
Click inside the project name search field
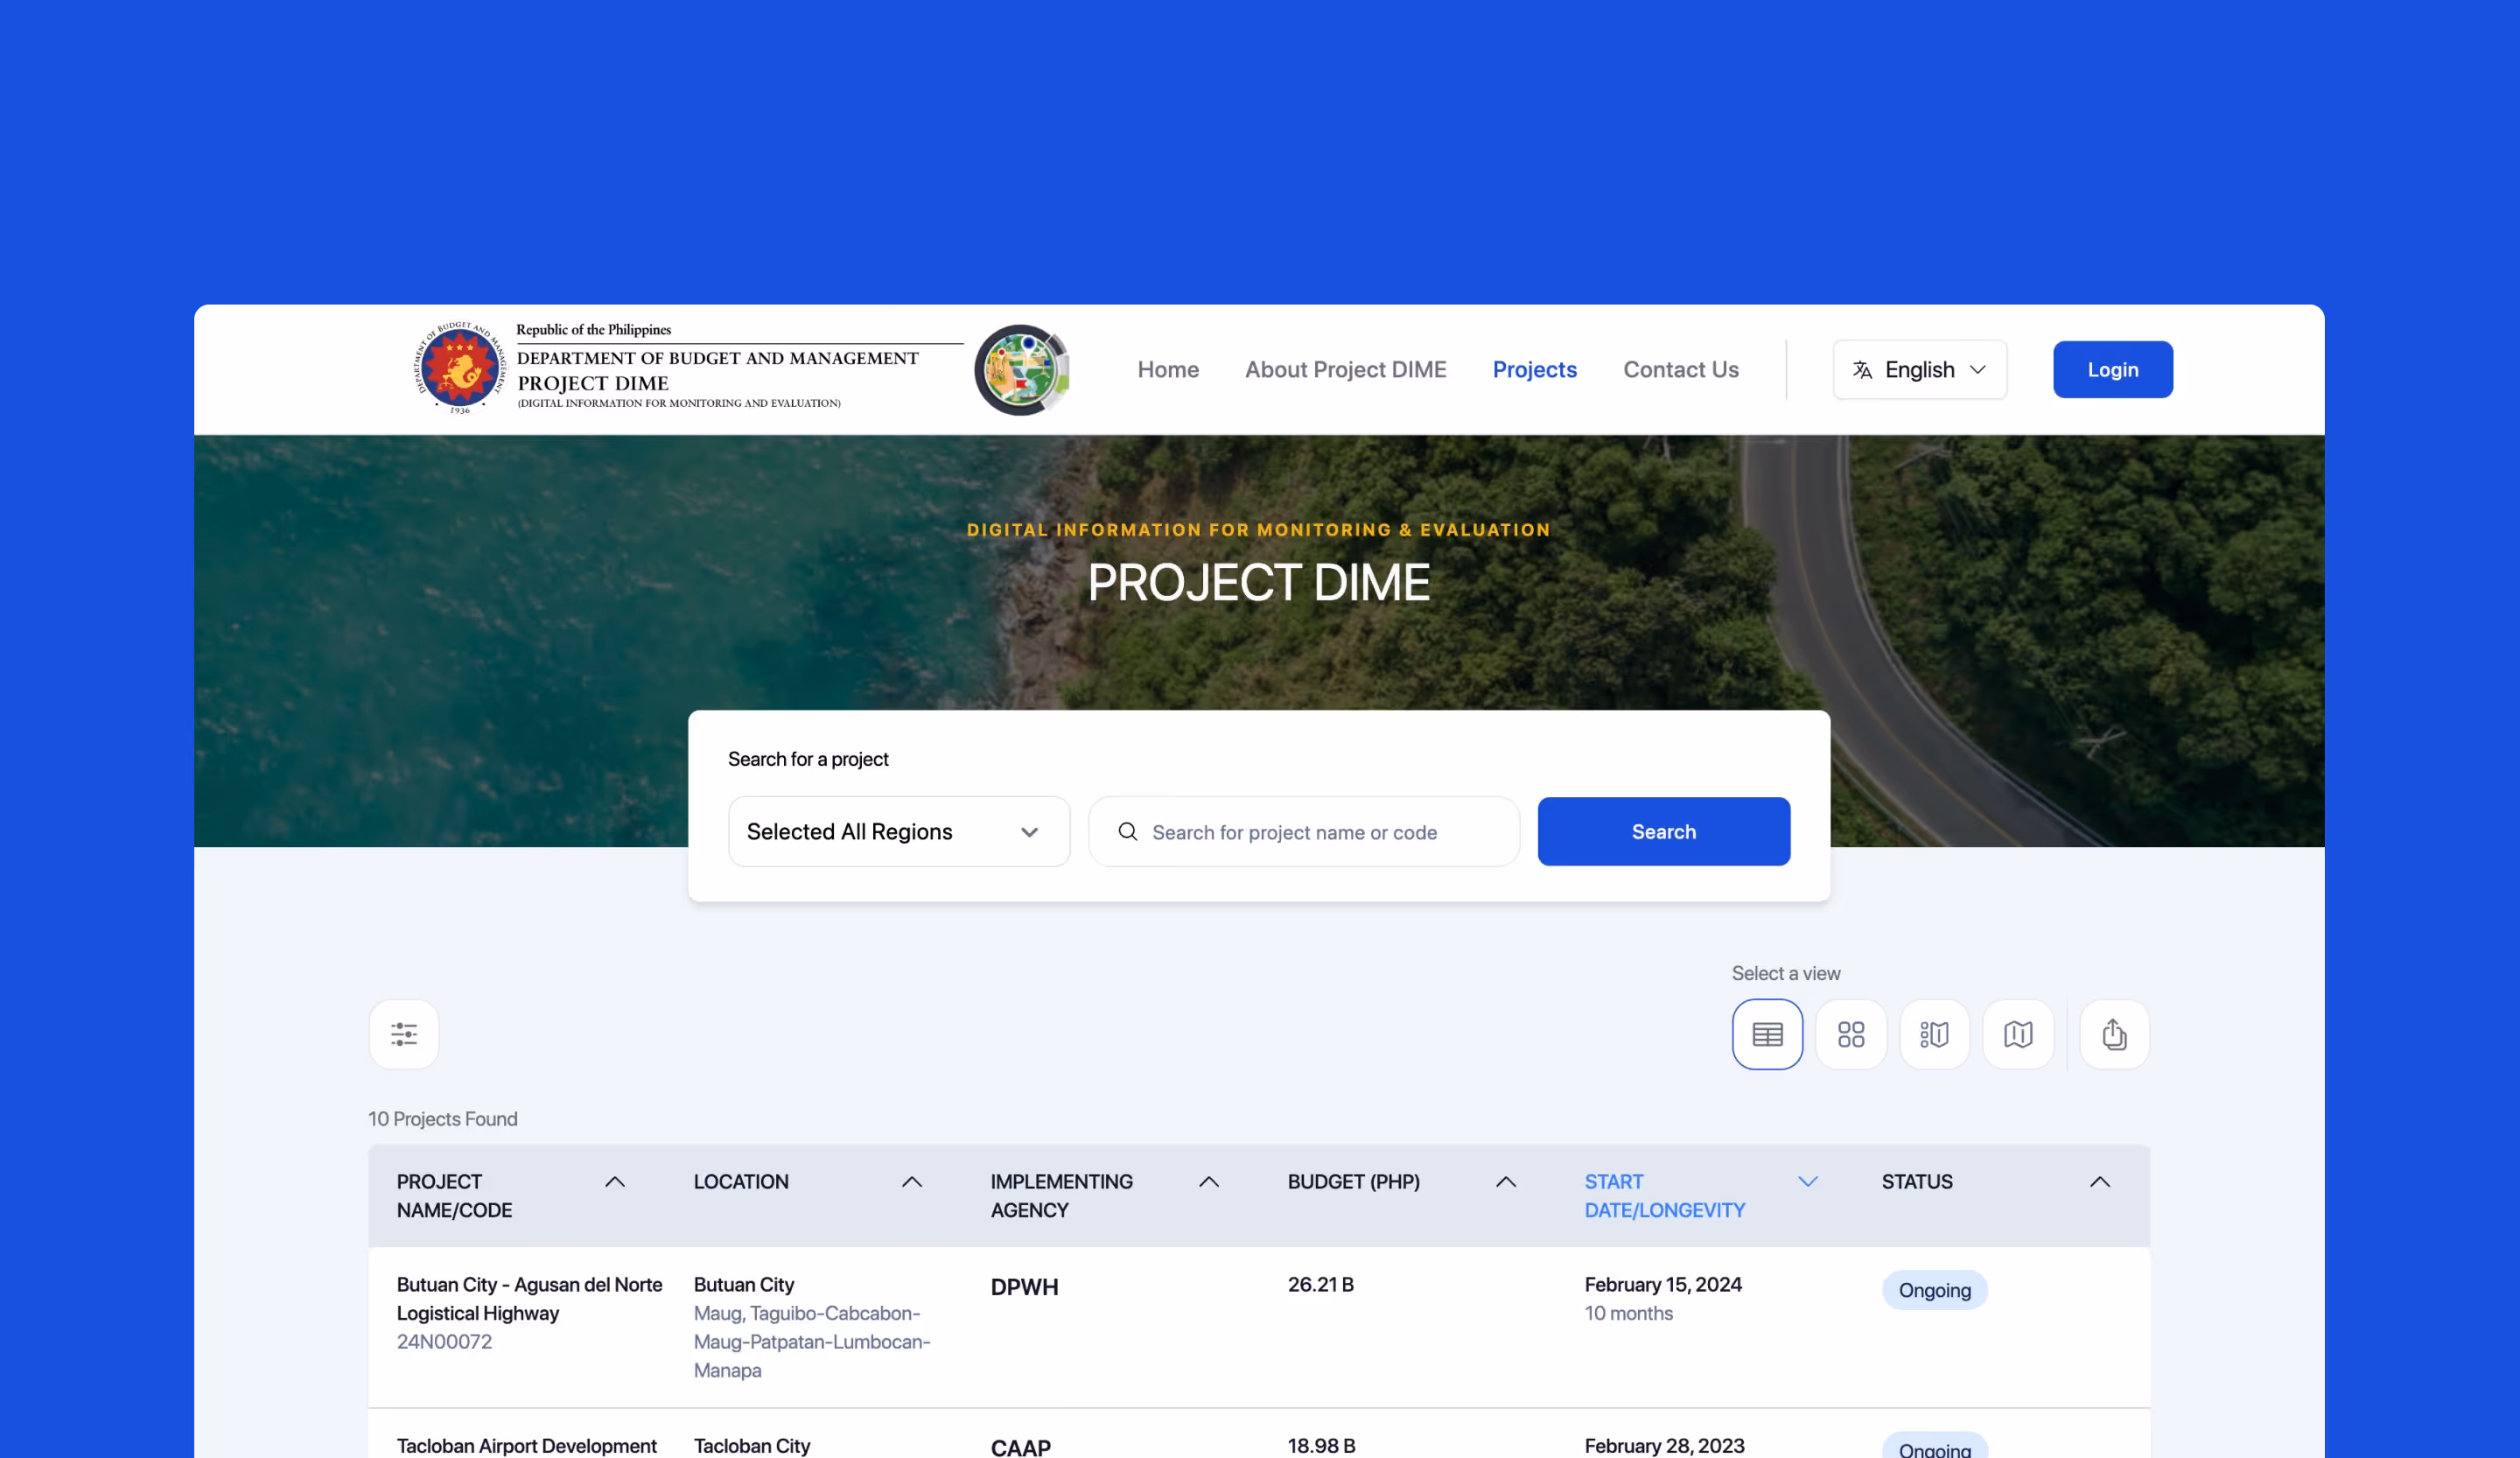pos(1300,832)
